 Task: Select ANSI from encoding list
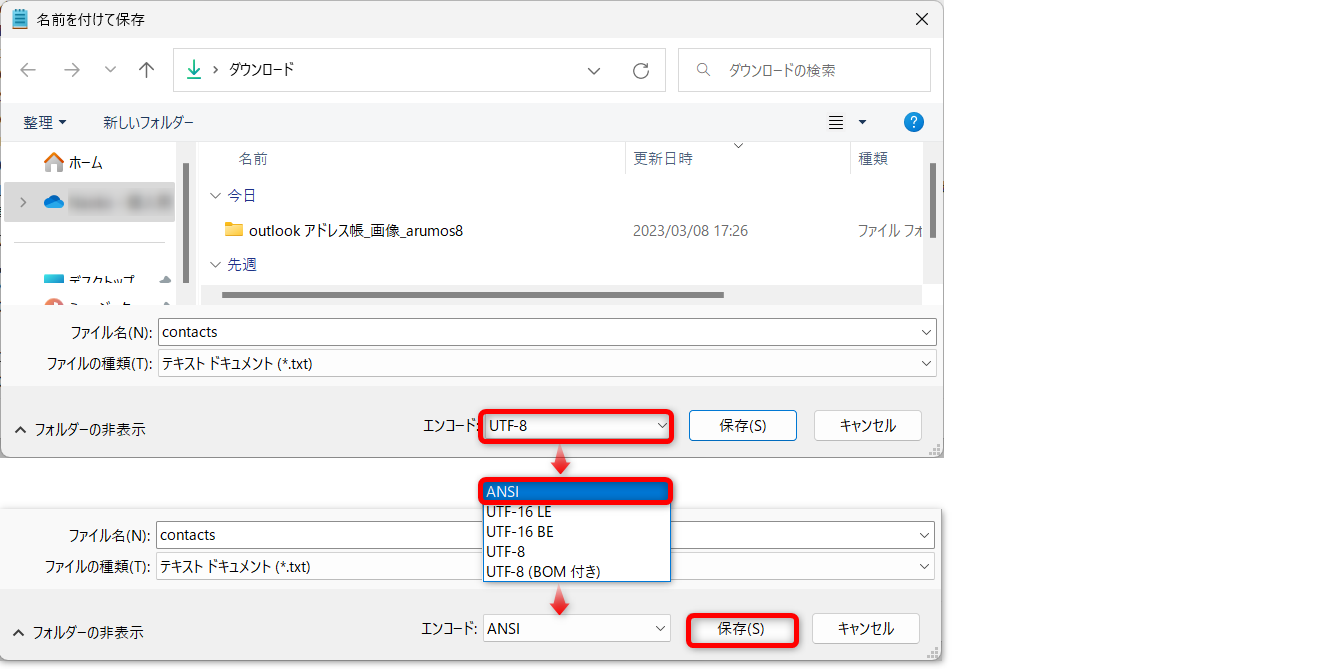575,491
